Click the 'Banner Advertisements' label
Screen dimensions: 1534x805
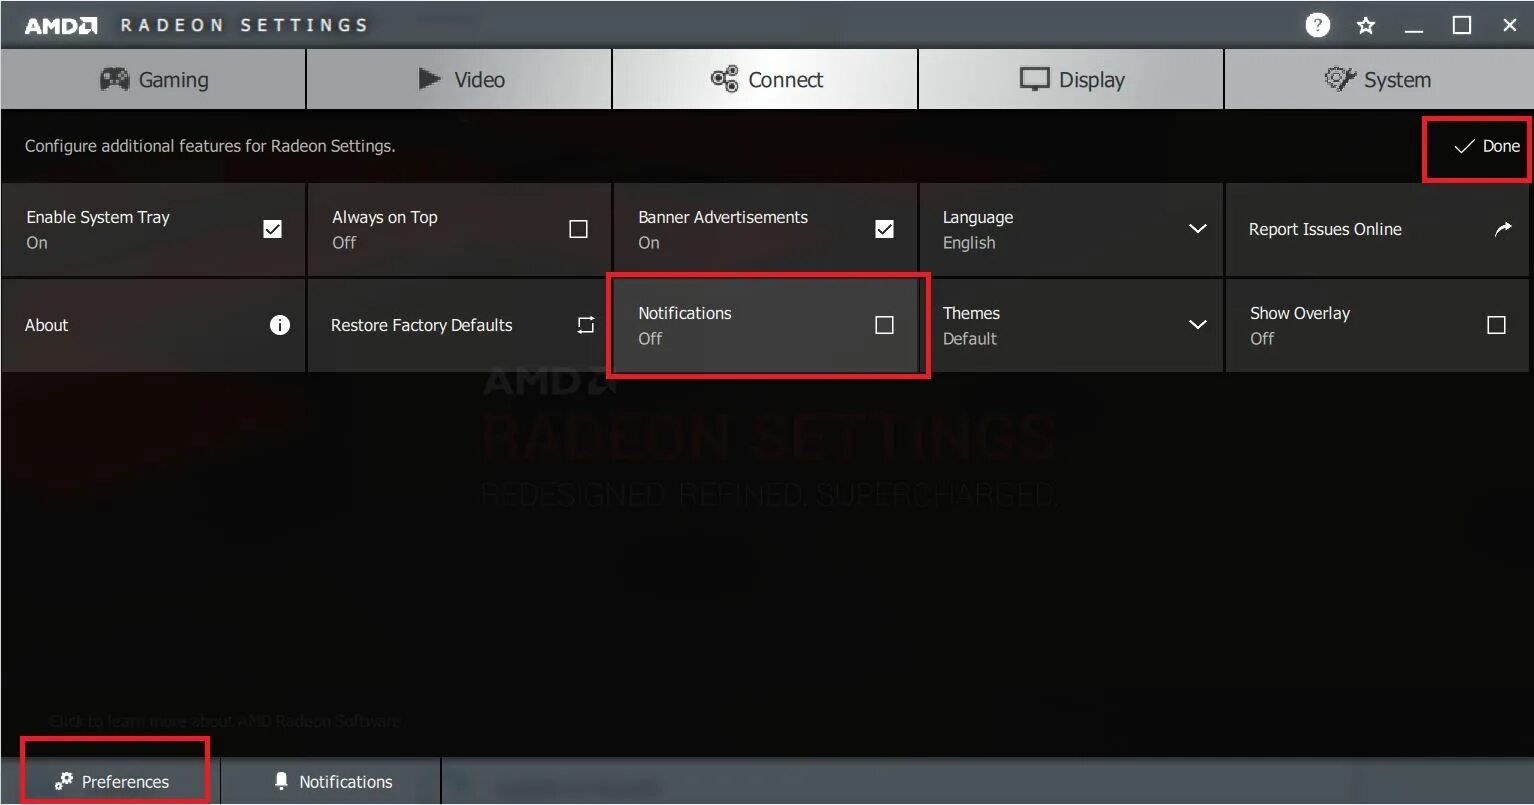(723, 217)
